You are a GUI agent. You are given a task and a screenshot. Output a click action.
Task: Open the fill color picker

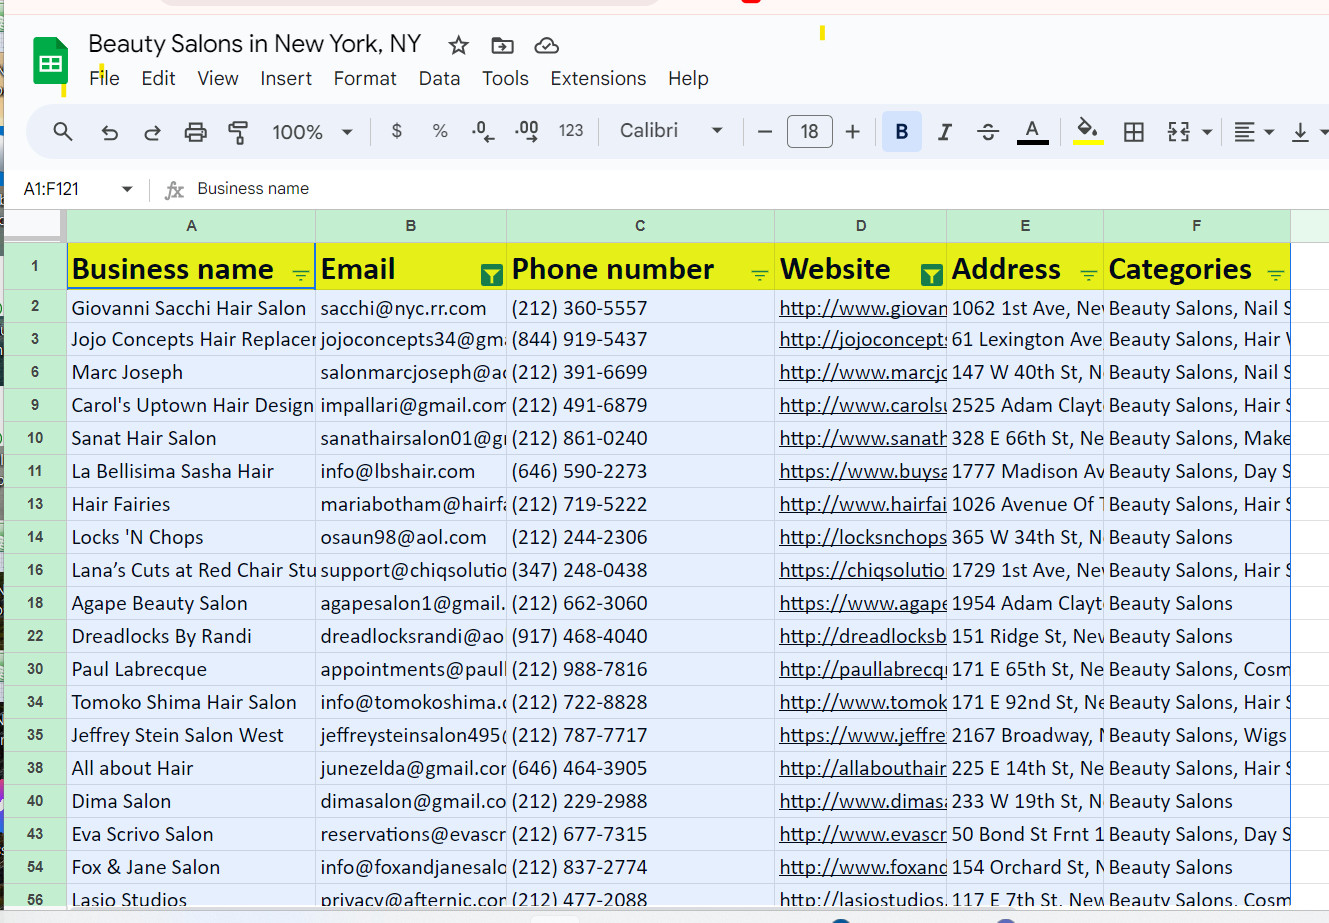pyautogui.click(x=1088, y=132)
